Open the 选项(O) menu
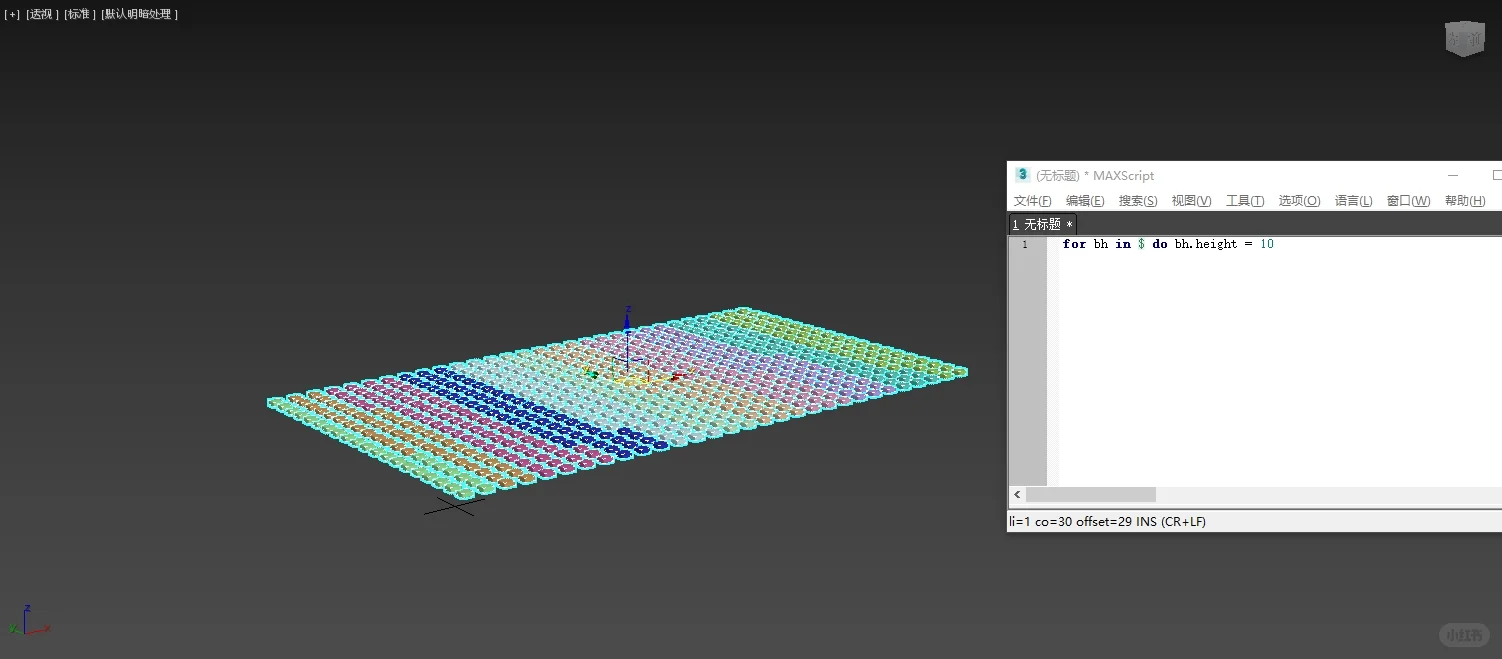The height and width of the screenshot is (659, 1502). click(1298, 200)
